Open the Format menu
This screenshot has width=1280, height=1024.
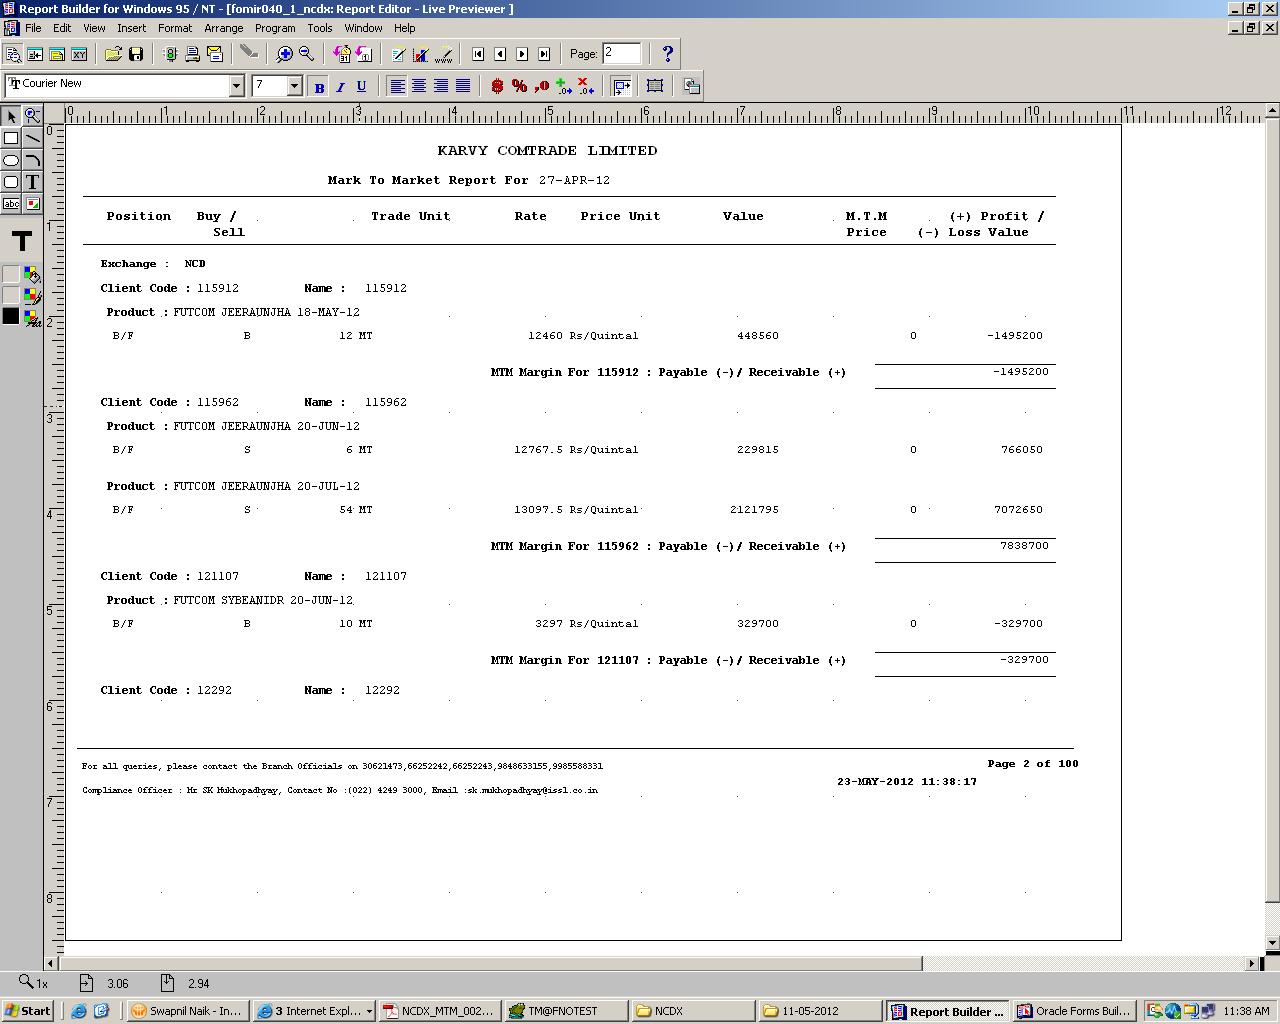point(174,28)
